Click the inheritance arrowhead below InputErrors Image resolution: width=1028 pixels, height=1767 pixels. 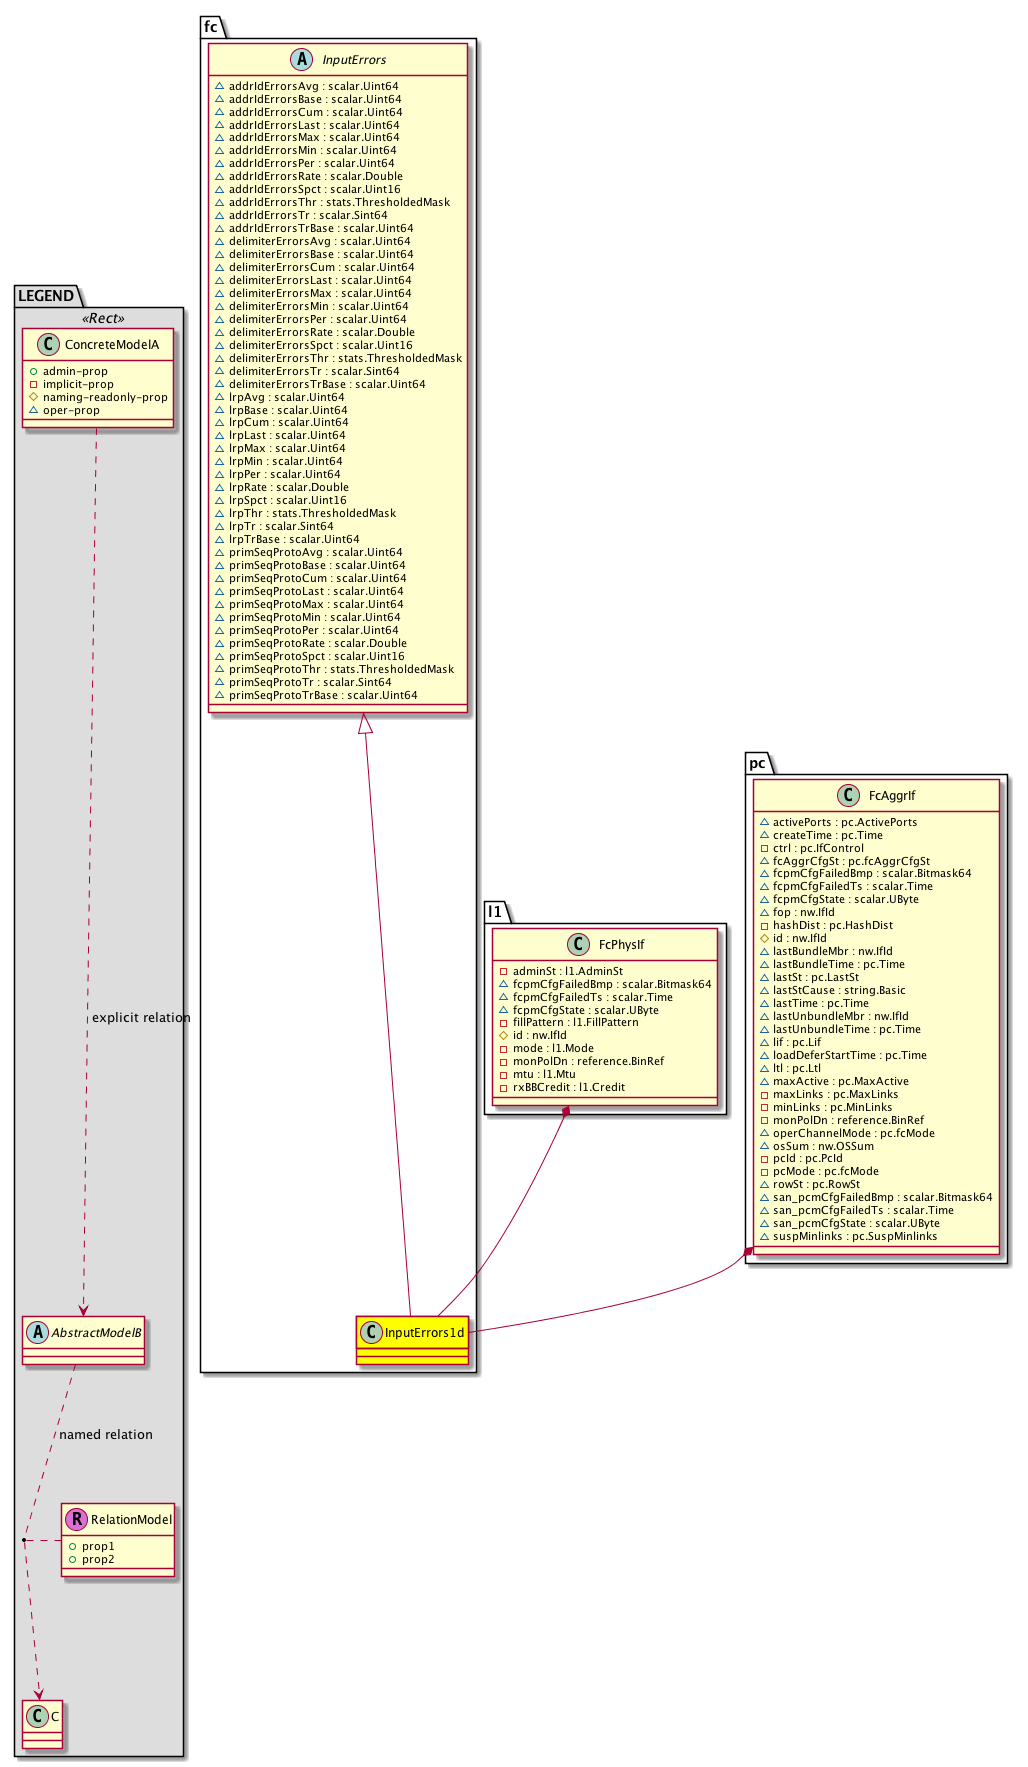366,724
